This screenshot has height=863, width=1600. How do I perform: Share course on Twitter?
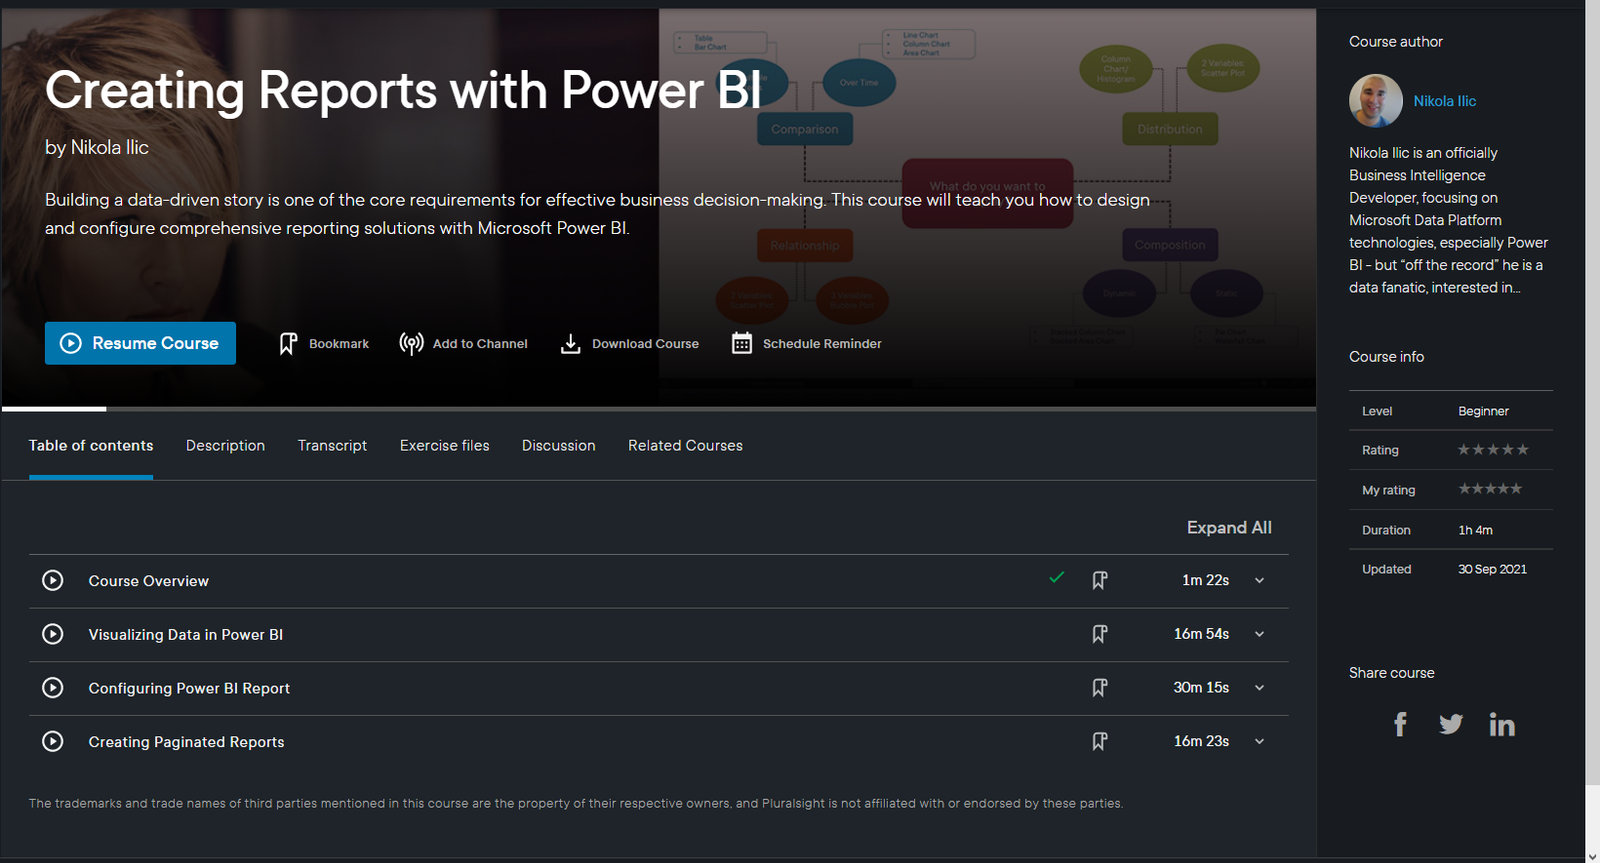tap(1450, 724)
